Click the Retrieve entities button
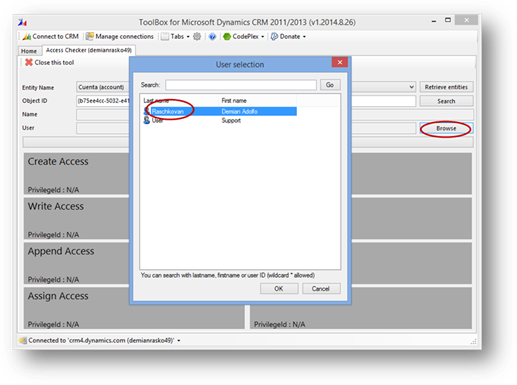This screenshot has height=385, width=517. pos(446,87)
